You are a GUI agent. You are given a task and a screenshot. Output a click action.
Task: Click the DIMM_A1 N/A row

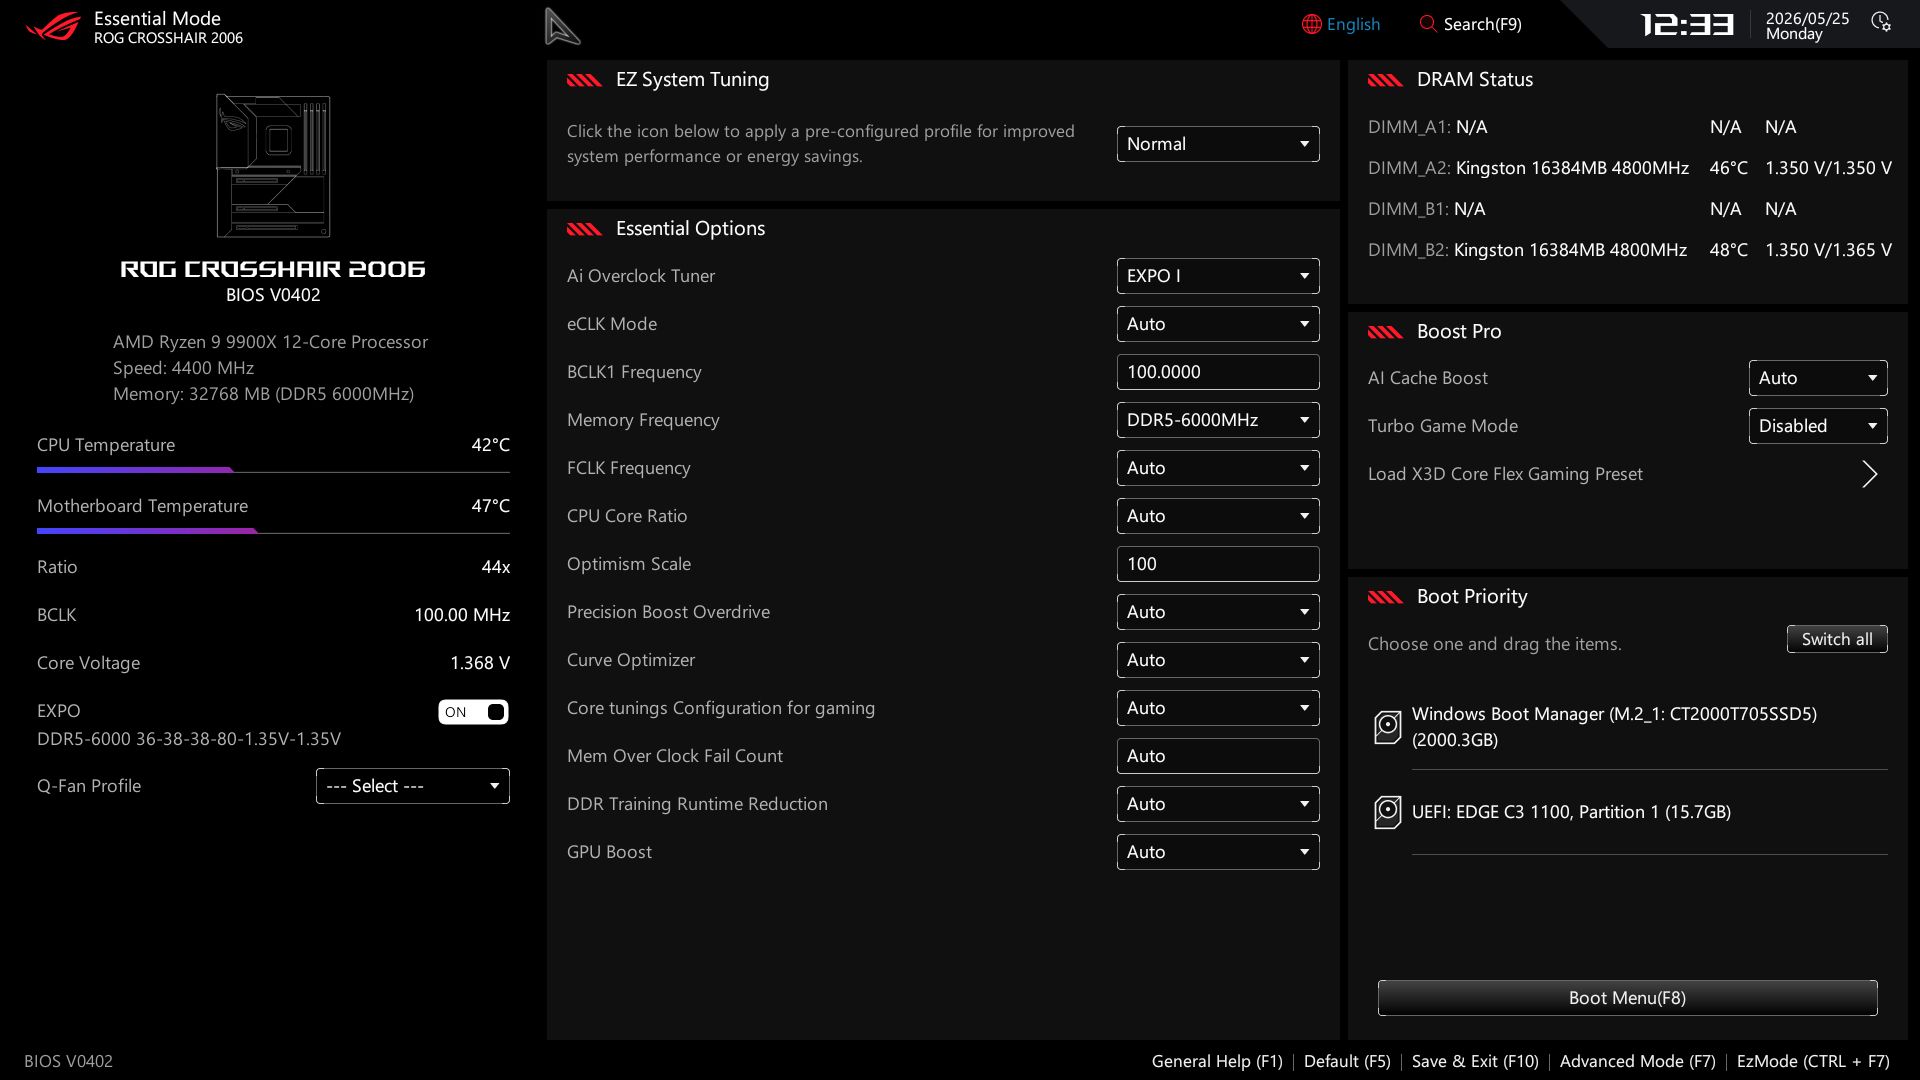coord(1582,127)
